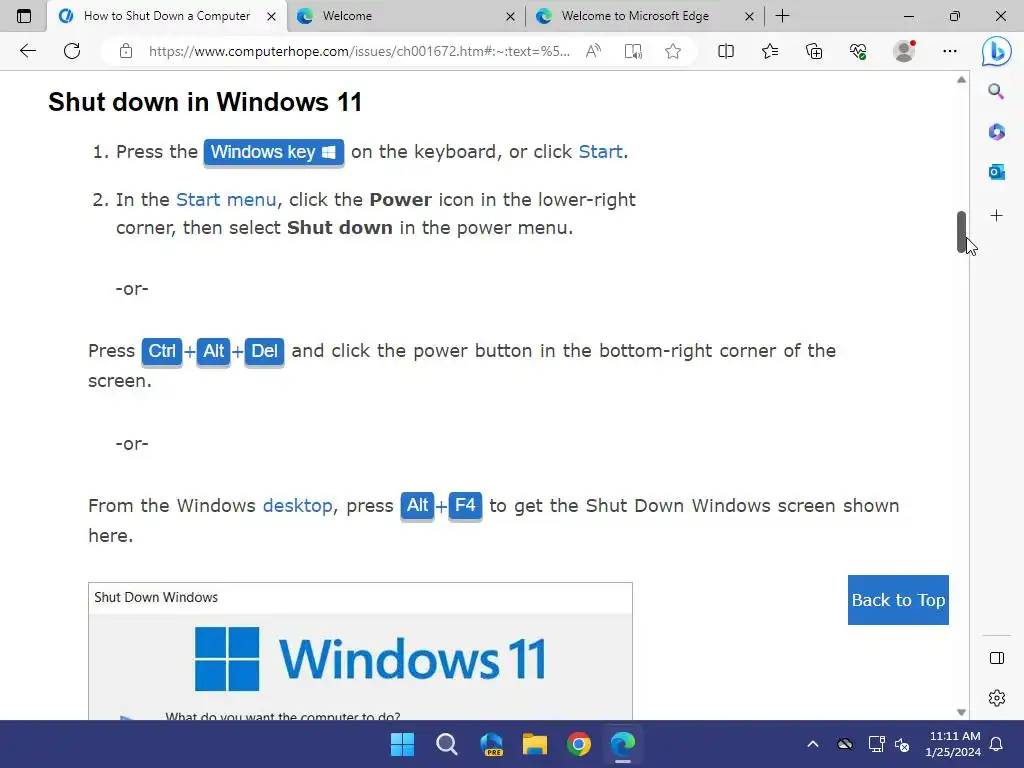Click the Shut Down Windows screenshot image

[360, 651]
